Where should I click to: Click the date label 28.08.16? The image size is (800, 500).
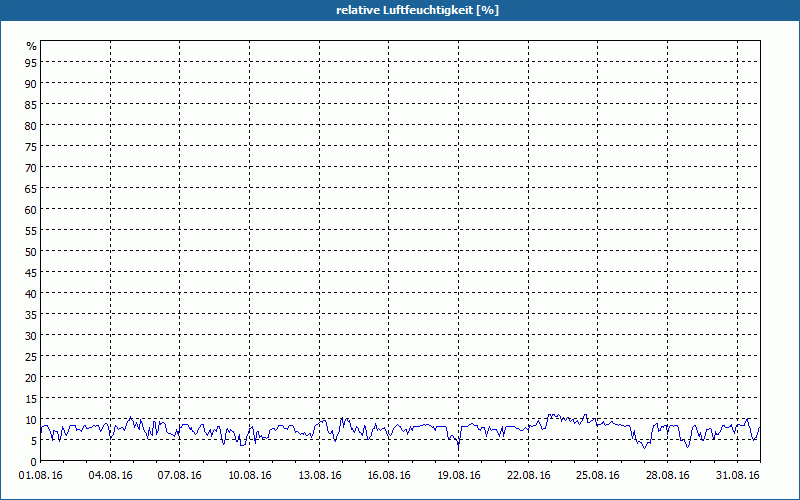click(667, 476)
